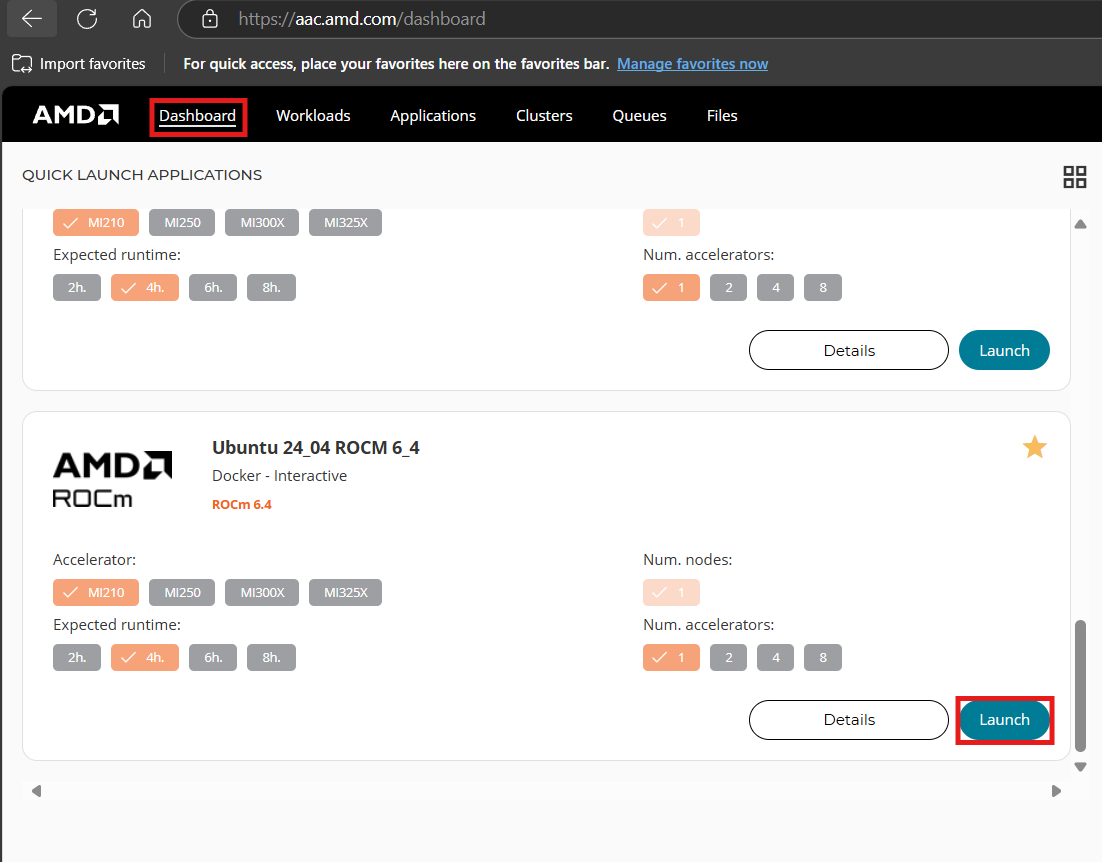Viewport: 1102px width, 862px height.
Task: Go back using the browser back arrow
Action: [32, 19]
